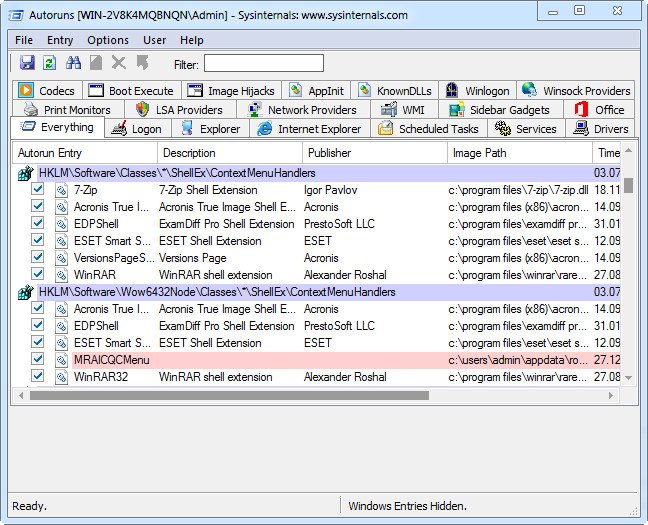648x525 pixels.
Task: Click registry icon beside Wow6432Node ContextMenuHandlers key
Action: pos(26,292)
